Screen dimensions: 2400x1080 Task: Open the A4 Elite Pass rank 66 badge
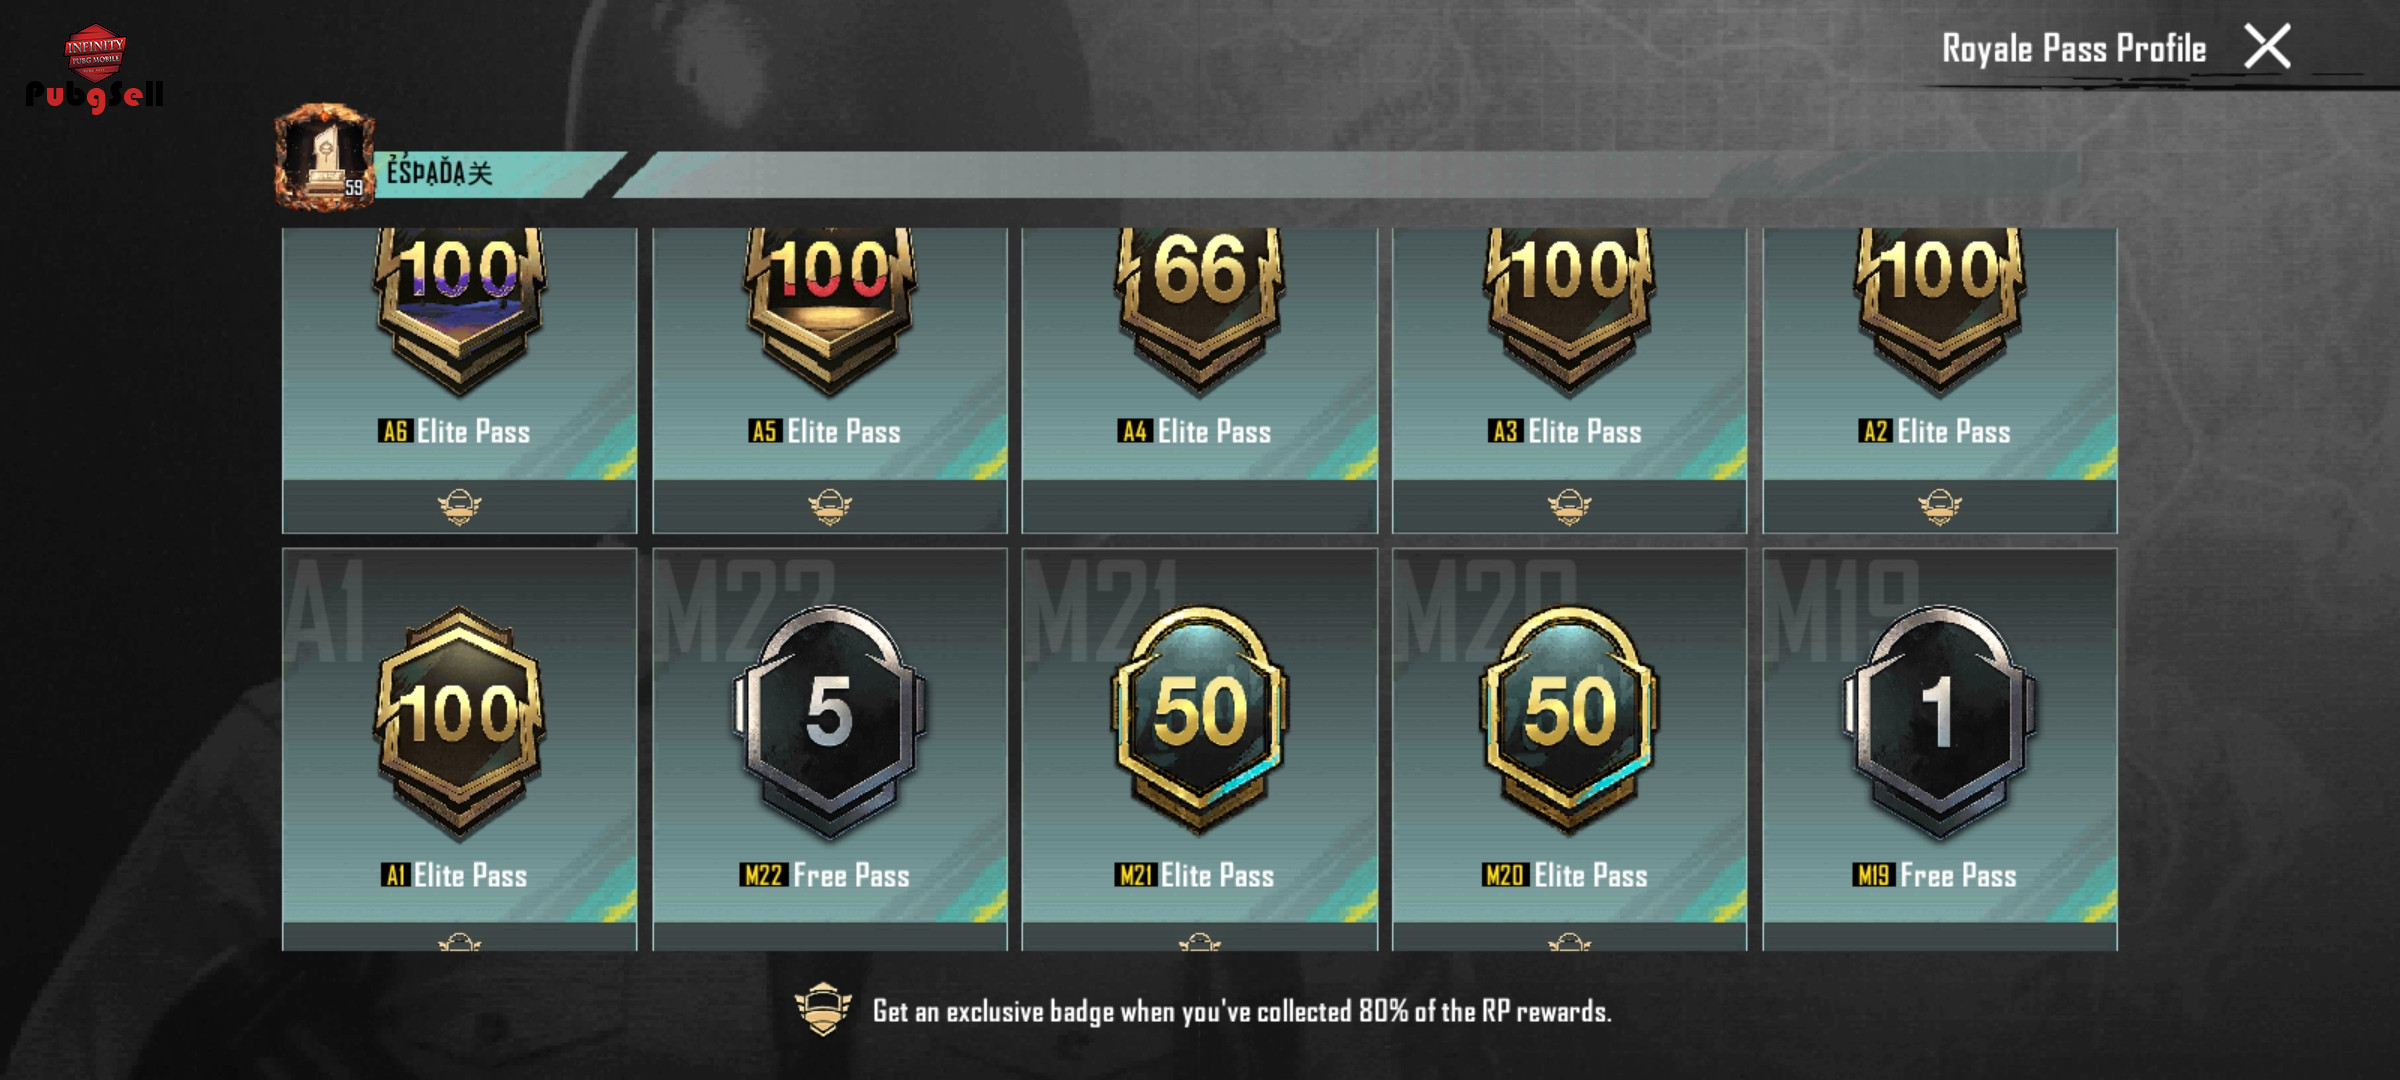point(1200,310)
